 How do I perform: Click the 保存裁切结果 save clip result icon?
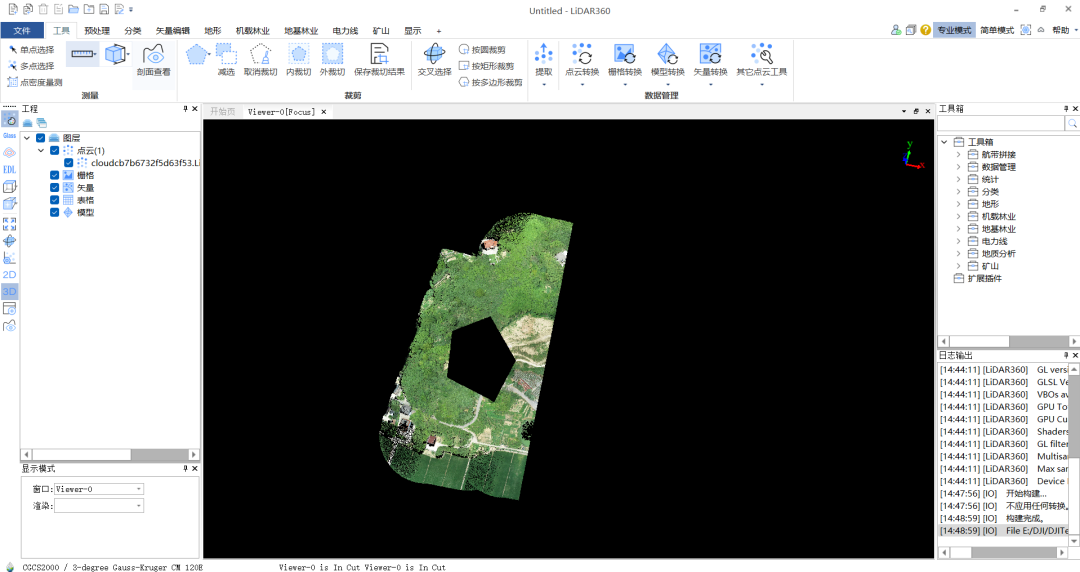379,59
